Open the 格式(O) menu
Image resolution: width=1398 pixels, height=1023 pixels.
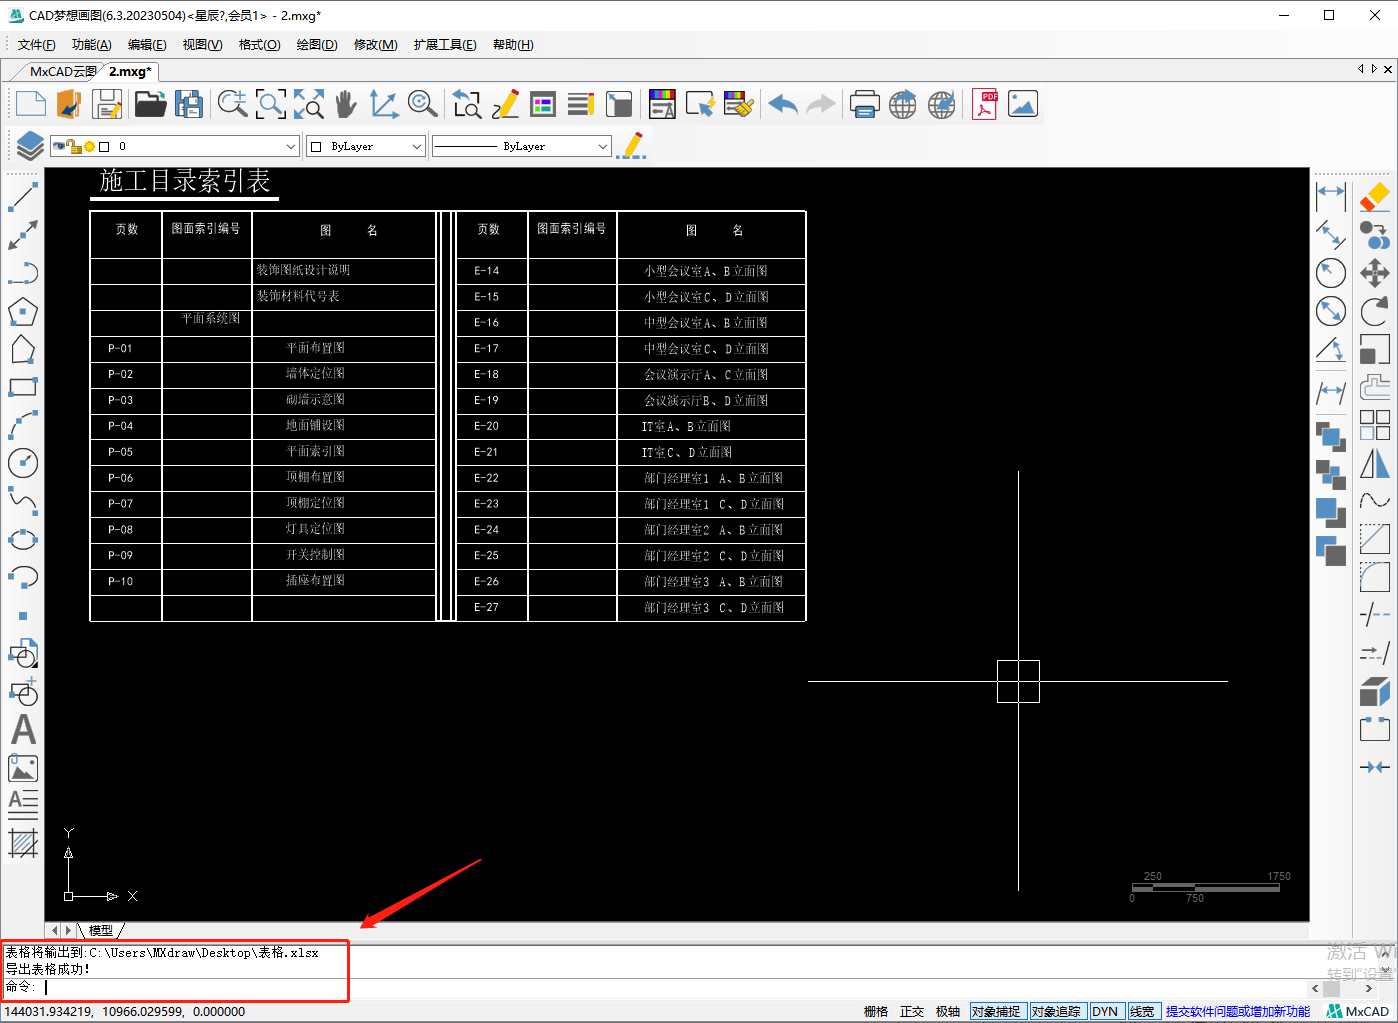(x=259, y=45)
